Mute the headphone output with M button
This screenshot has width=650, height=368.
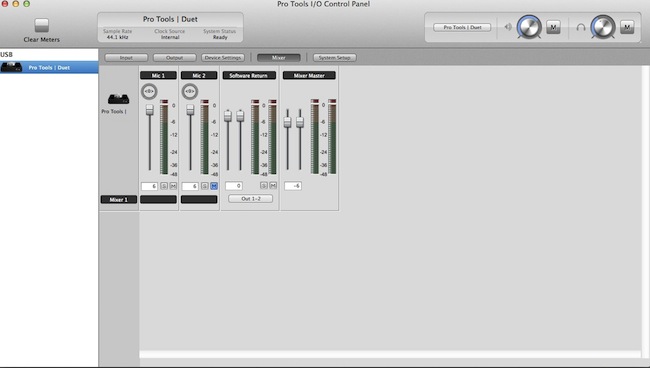tap(627, 27)
